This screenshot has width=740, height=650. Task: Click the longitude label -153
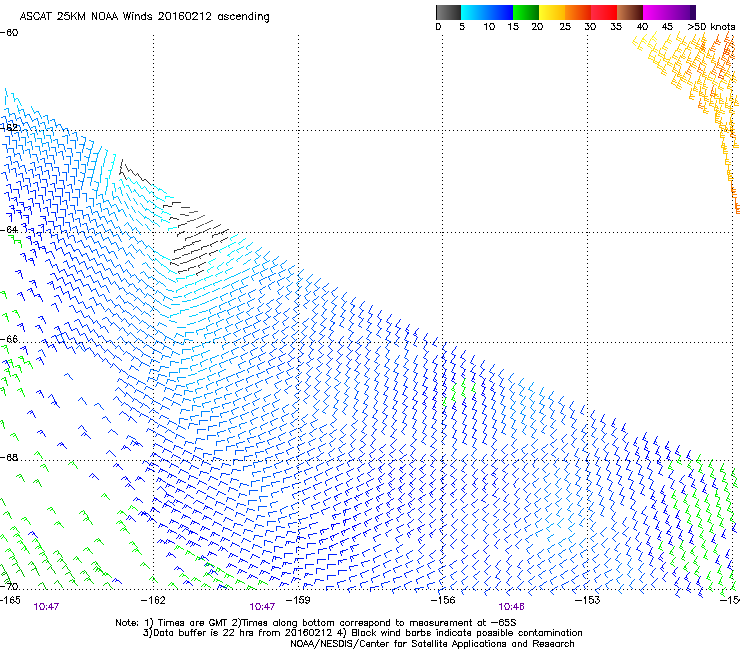[588, 600]
